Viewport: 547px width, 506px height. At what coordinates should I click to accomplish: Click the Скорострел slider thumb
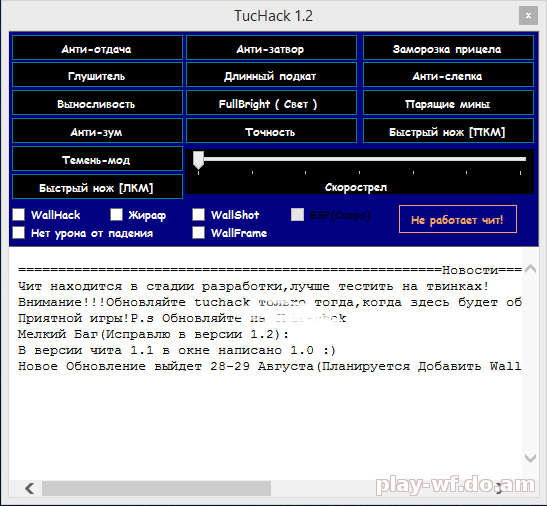tap(198, 160)
